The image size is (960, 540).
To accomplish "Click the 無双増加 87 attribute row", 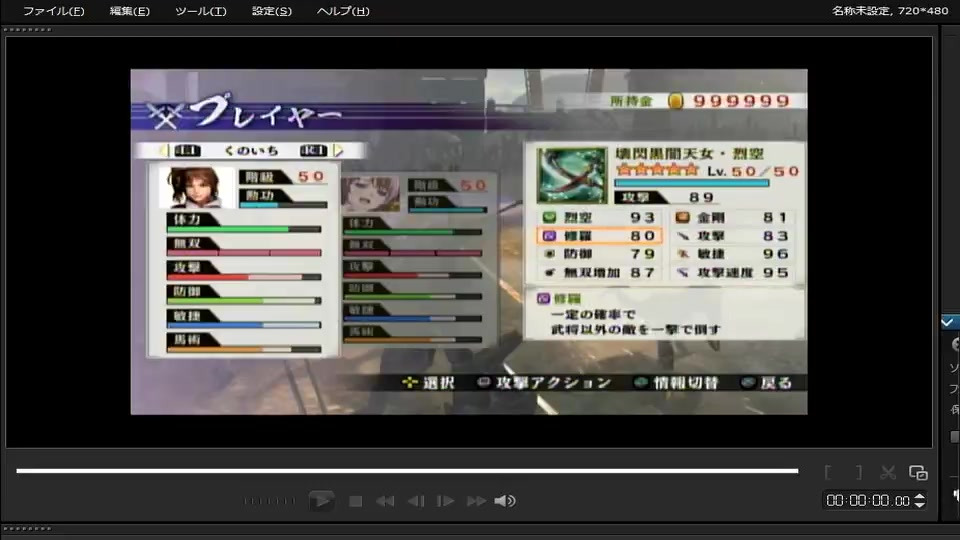I will tap(599, 272).
